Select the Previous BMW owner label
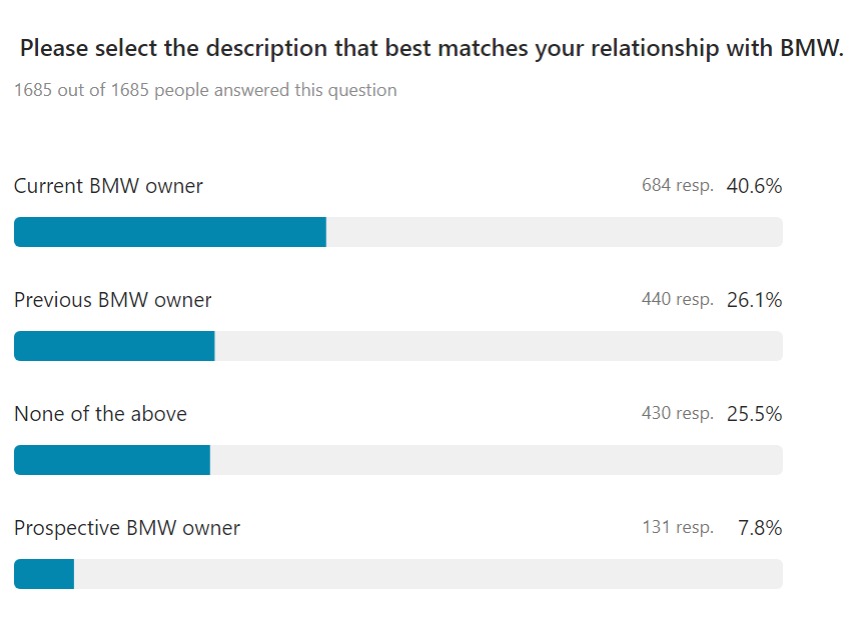Viewport: 865px width, 640px height. pyautogui.click(x=113, y=300)
